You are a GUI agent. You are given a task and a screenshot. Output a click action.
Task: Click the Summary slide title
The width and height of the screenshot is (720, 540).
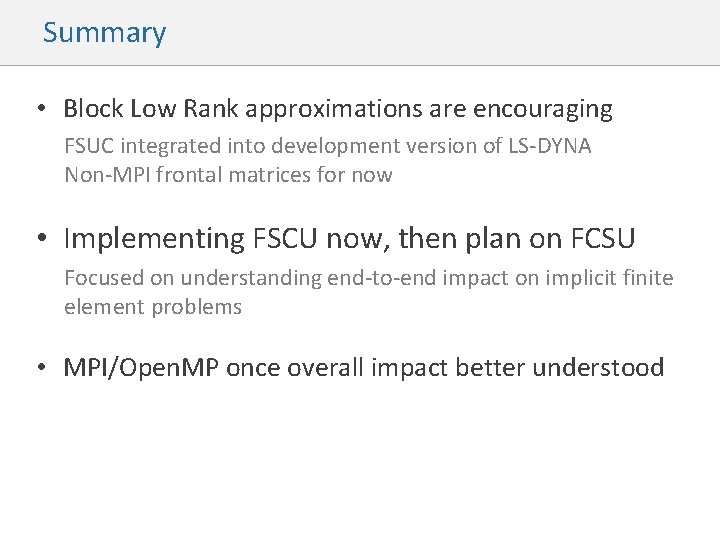[104, 33]
